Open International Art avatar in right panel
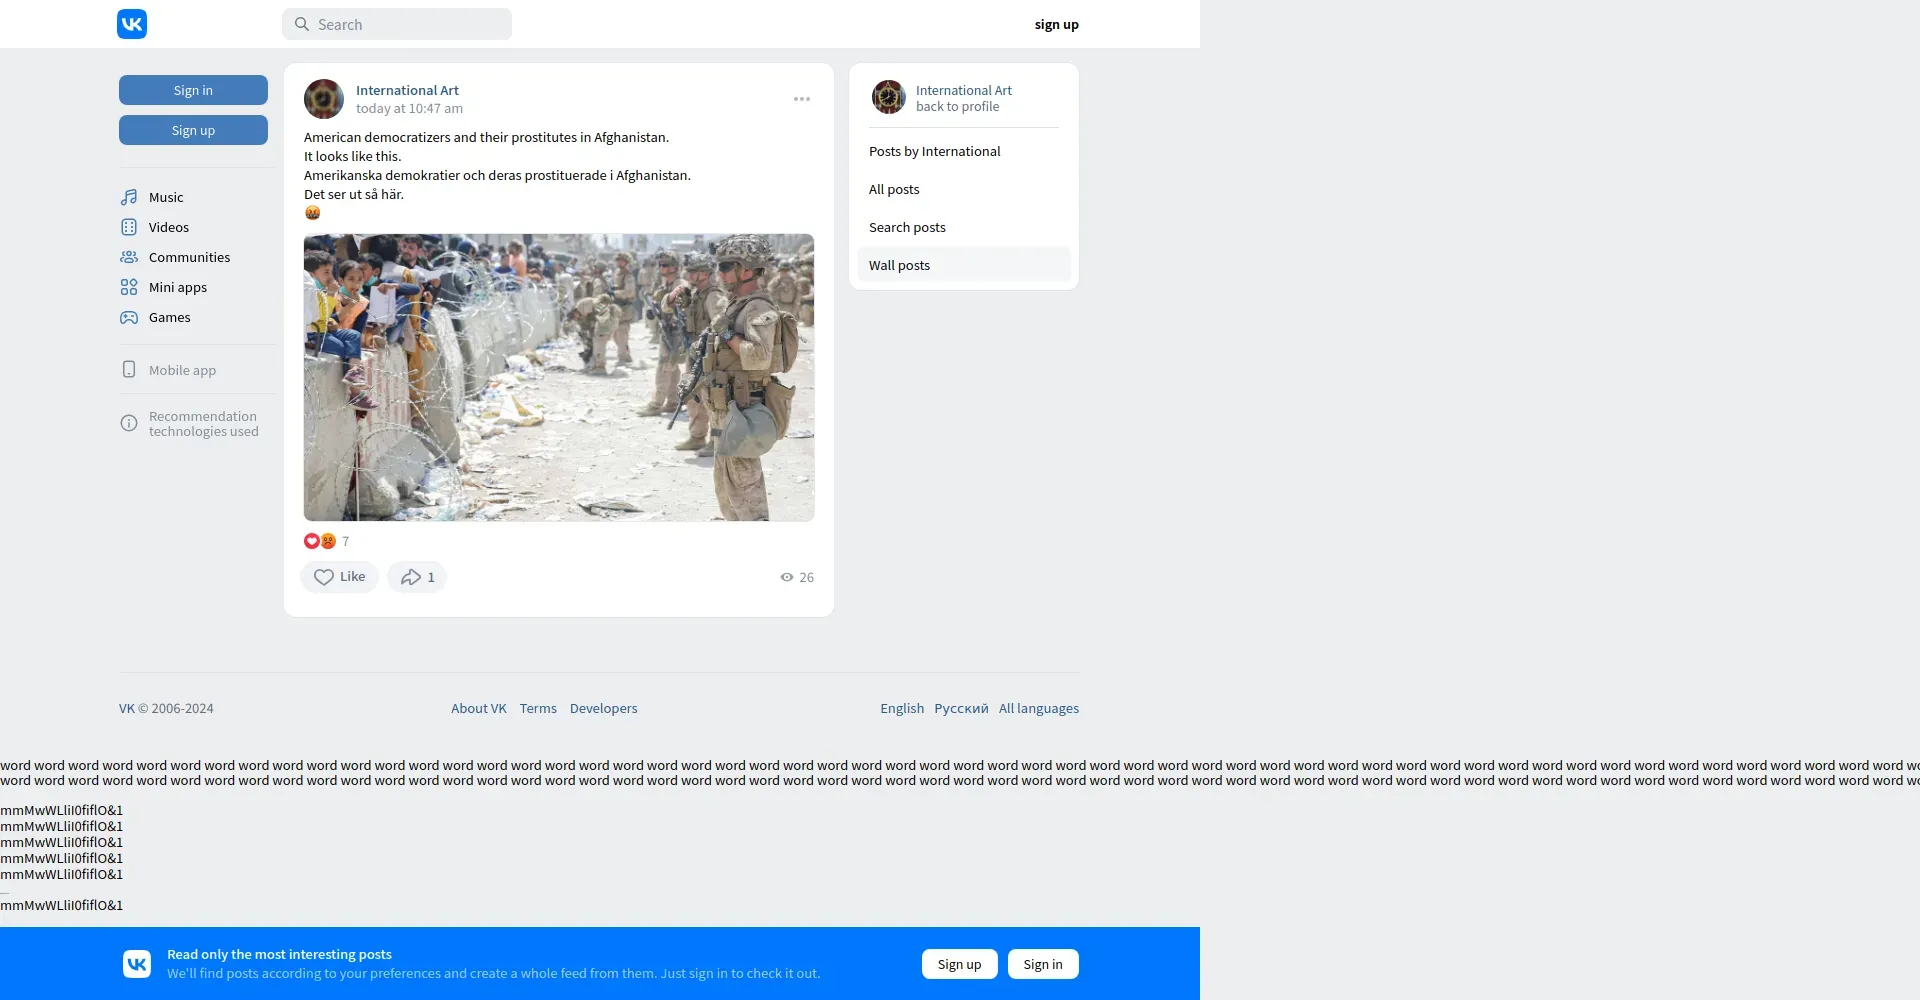Image resolution: width=1920 pixels, height=1000 pixels. click(888, 97)
